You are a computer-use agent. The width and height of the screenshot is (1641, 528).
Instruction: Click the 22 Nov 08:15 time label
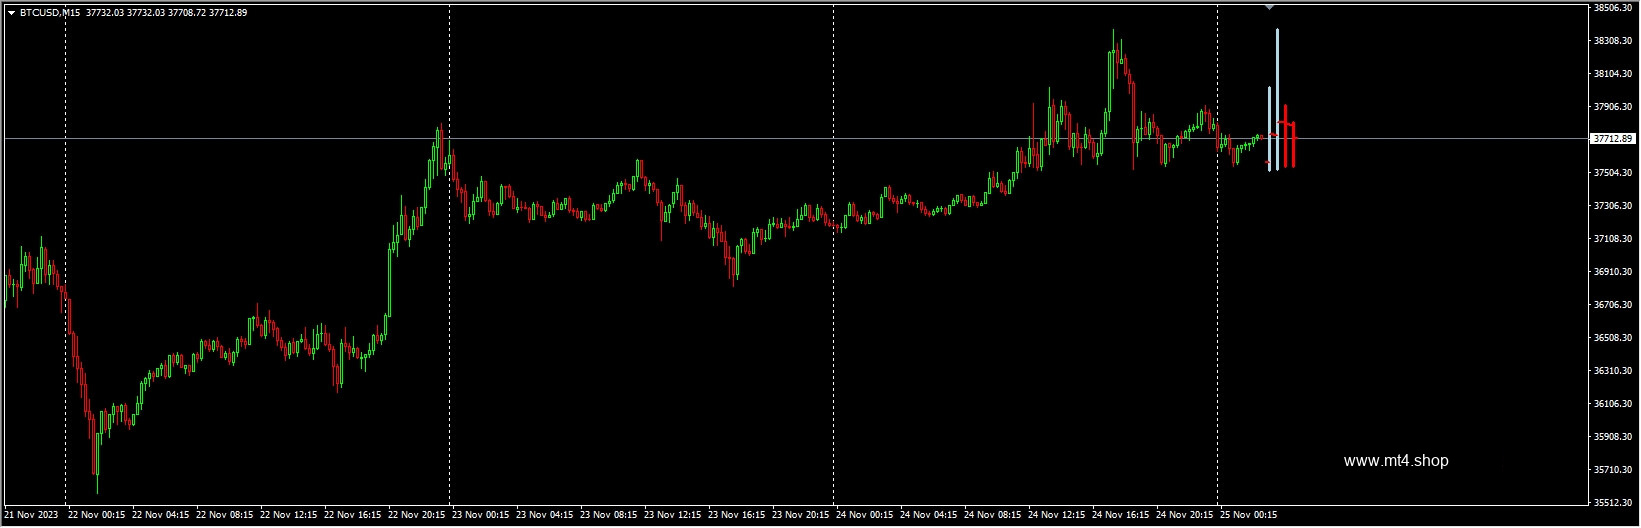224,516
